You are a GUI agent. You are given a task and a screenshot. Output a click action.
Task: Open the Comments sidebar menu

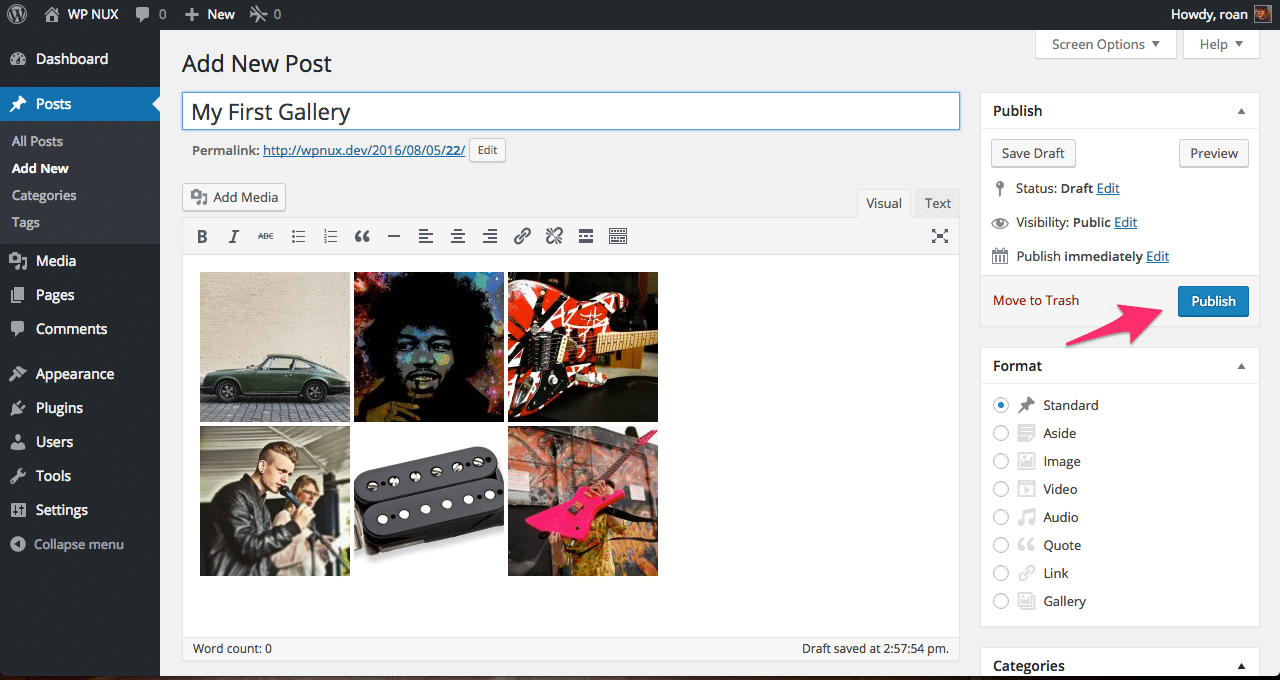(x=80, y=329)
